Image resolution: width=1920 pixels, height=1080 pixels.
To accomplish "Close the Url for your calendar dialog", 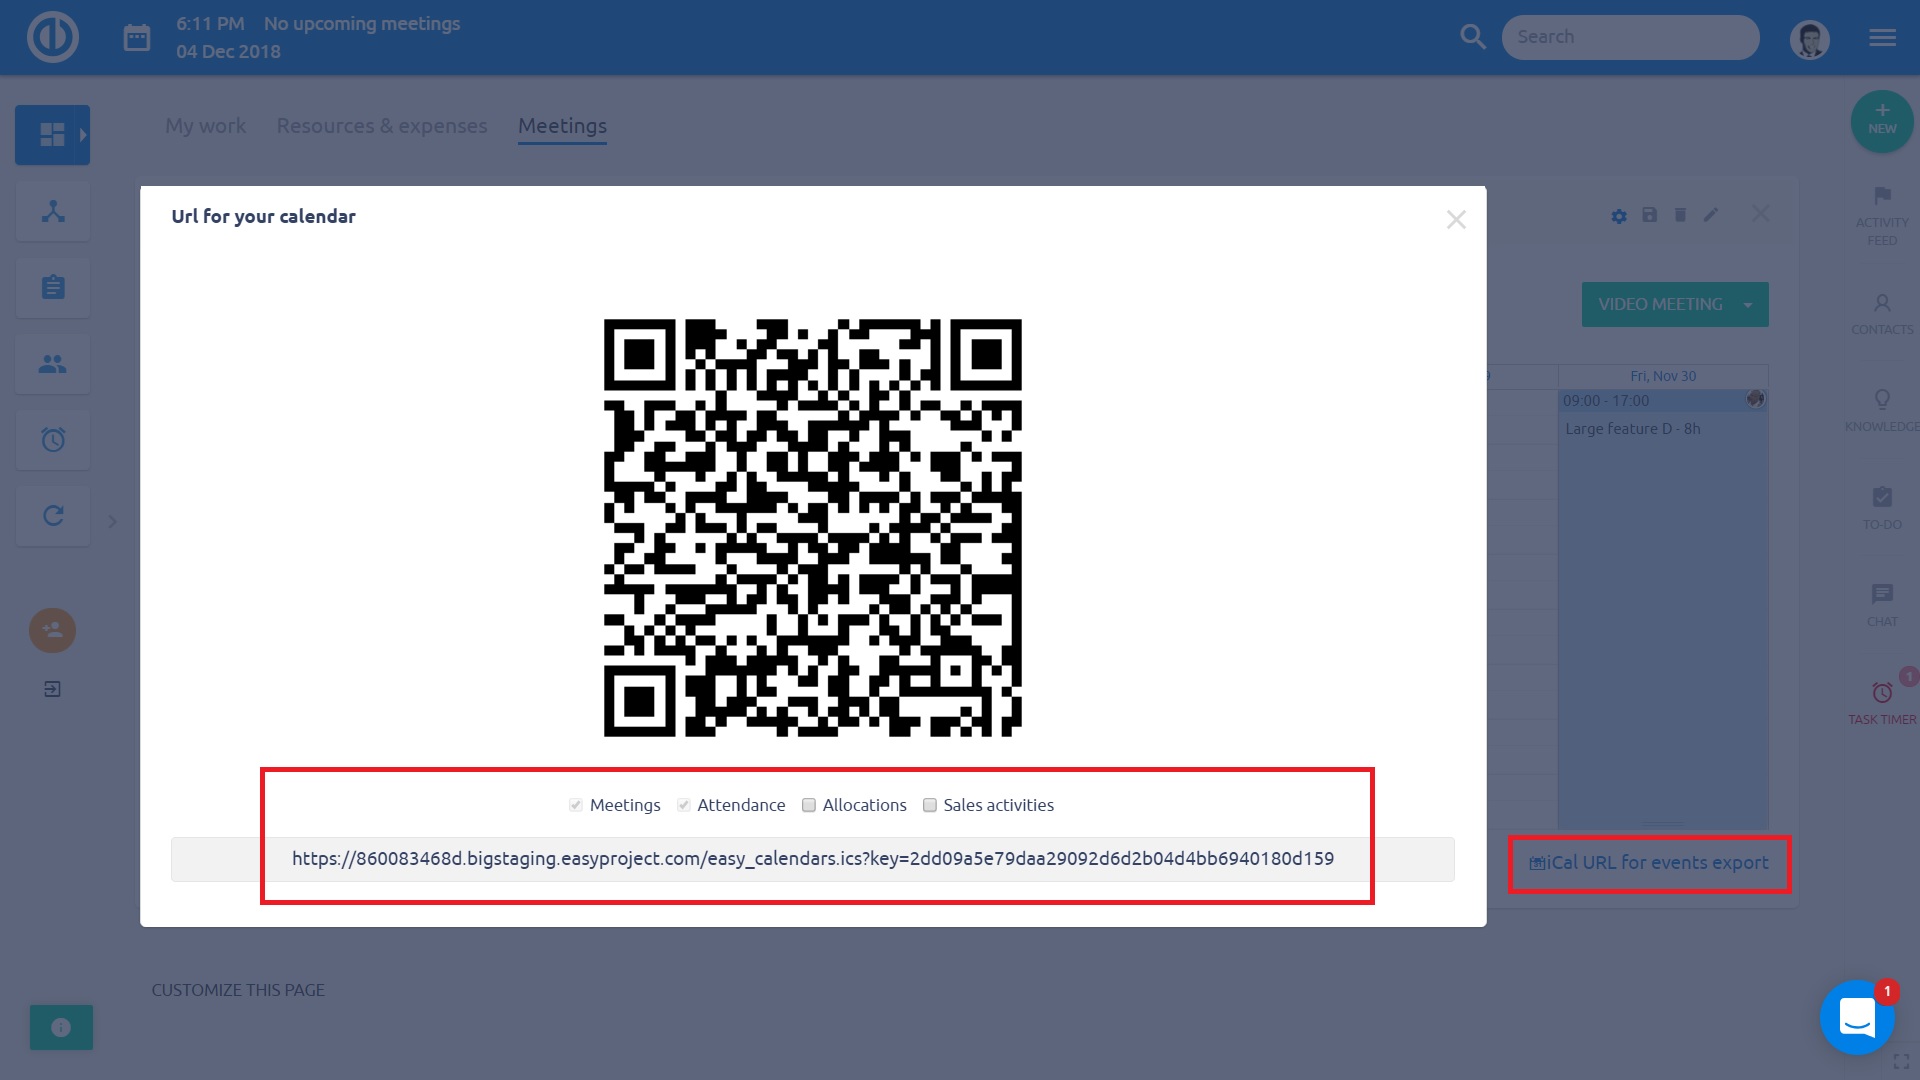I will (1456, 219).
